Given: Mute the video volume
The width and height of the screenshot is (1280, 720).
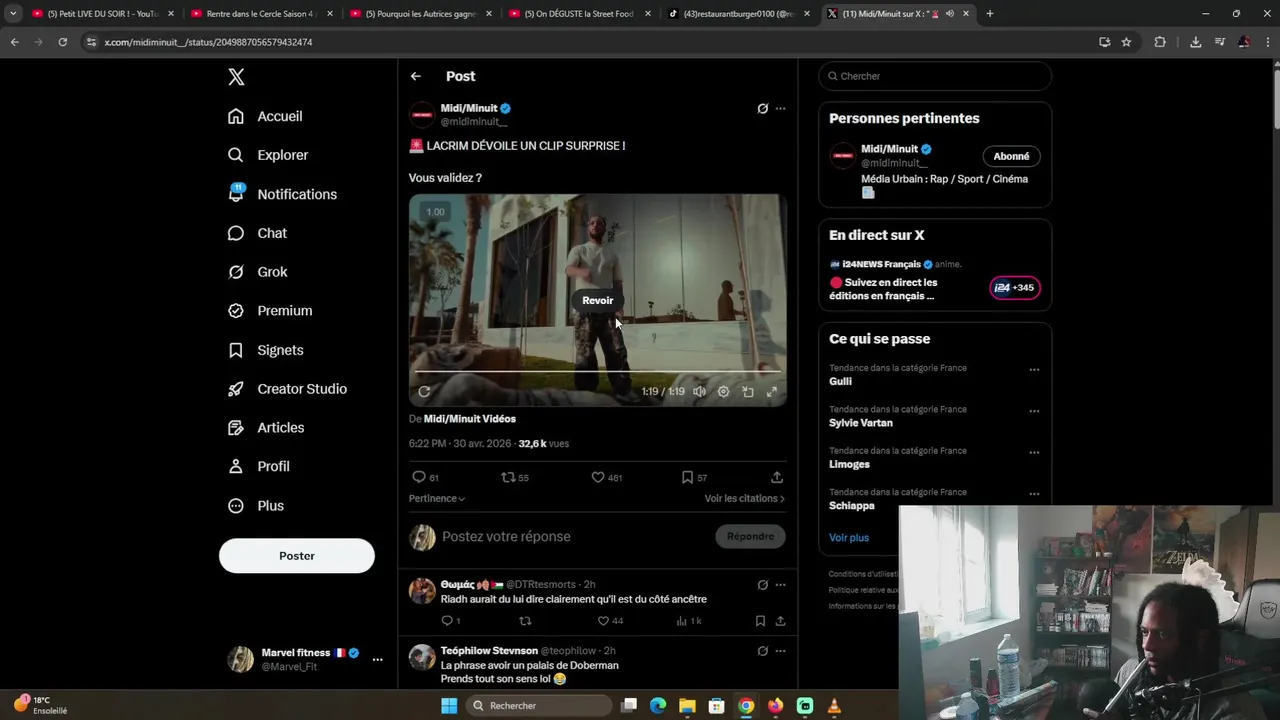Looking at the screenshot, I should pyautogui.click(x=700, y=392).
